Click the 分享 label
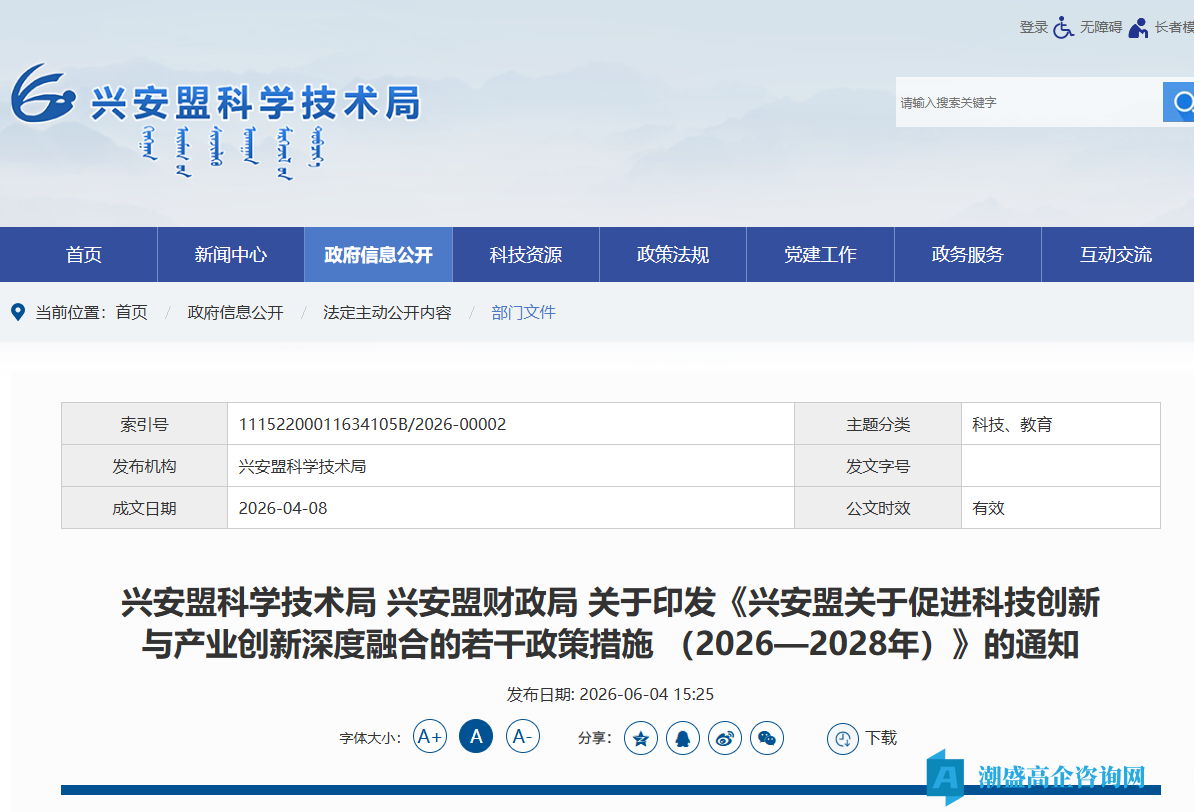Viewport: 1194px width, 812px height. click(x=595, y=738)
